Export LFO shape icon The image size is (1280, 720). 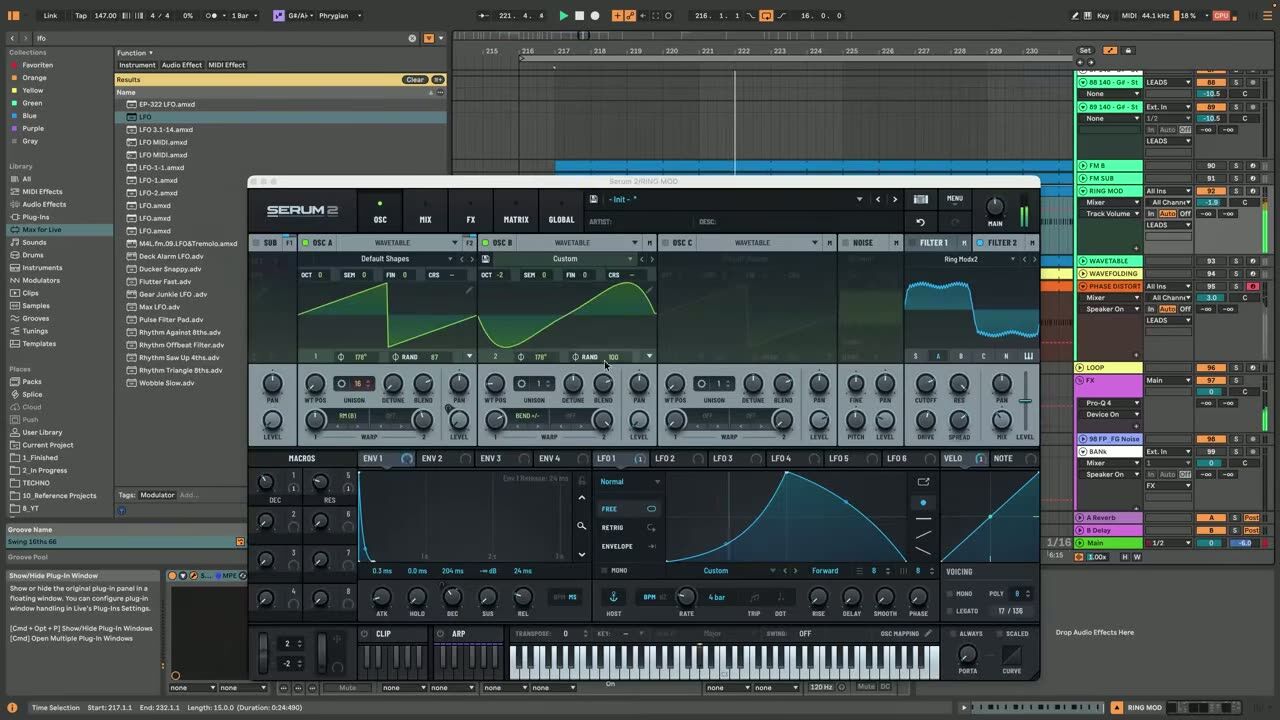[x=923, y=482]
